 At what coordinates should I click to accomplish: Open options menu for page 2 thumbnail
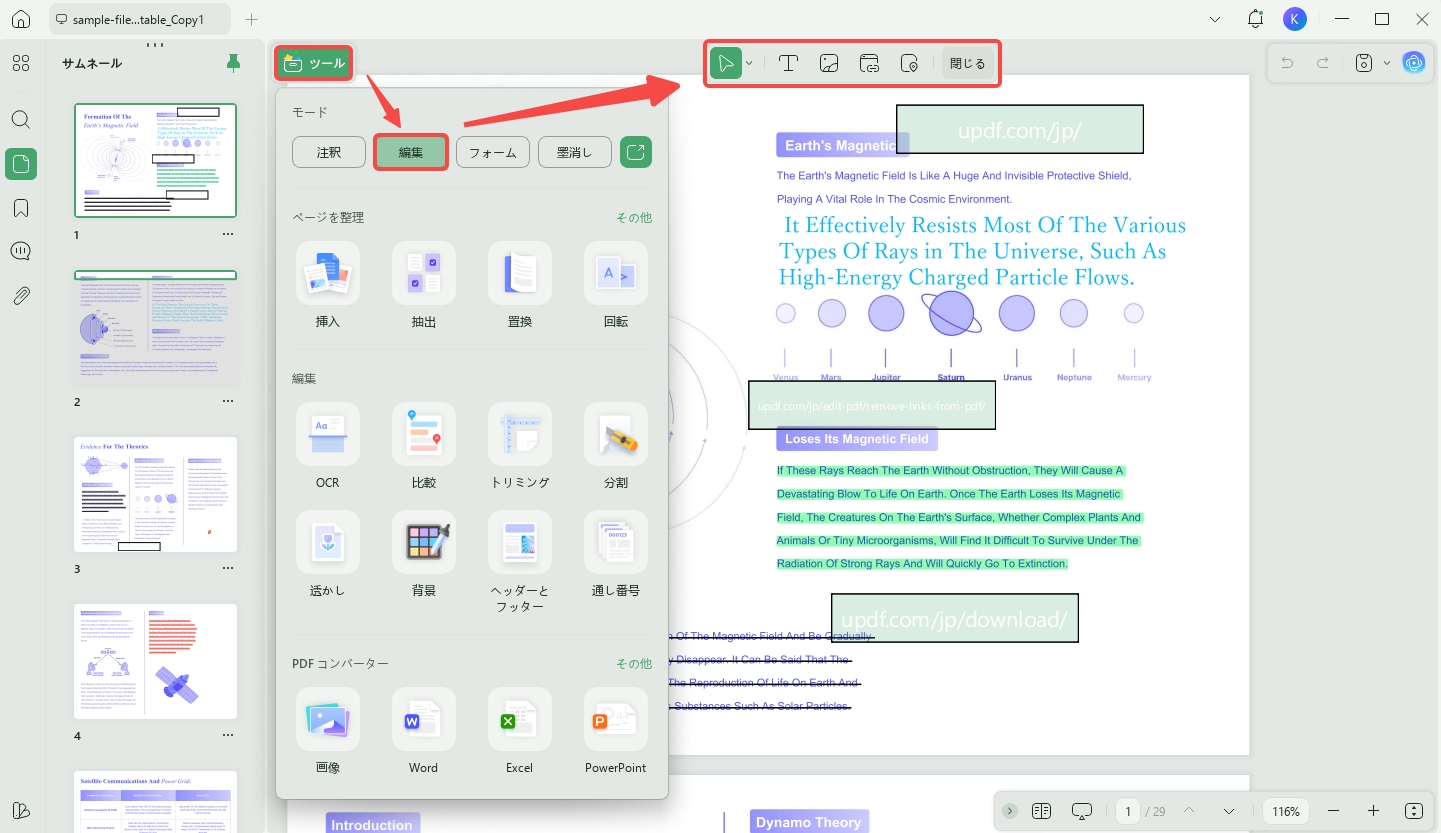(x=228, y=401)
